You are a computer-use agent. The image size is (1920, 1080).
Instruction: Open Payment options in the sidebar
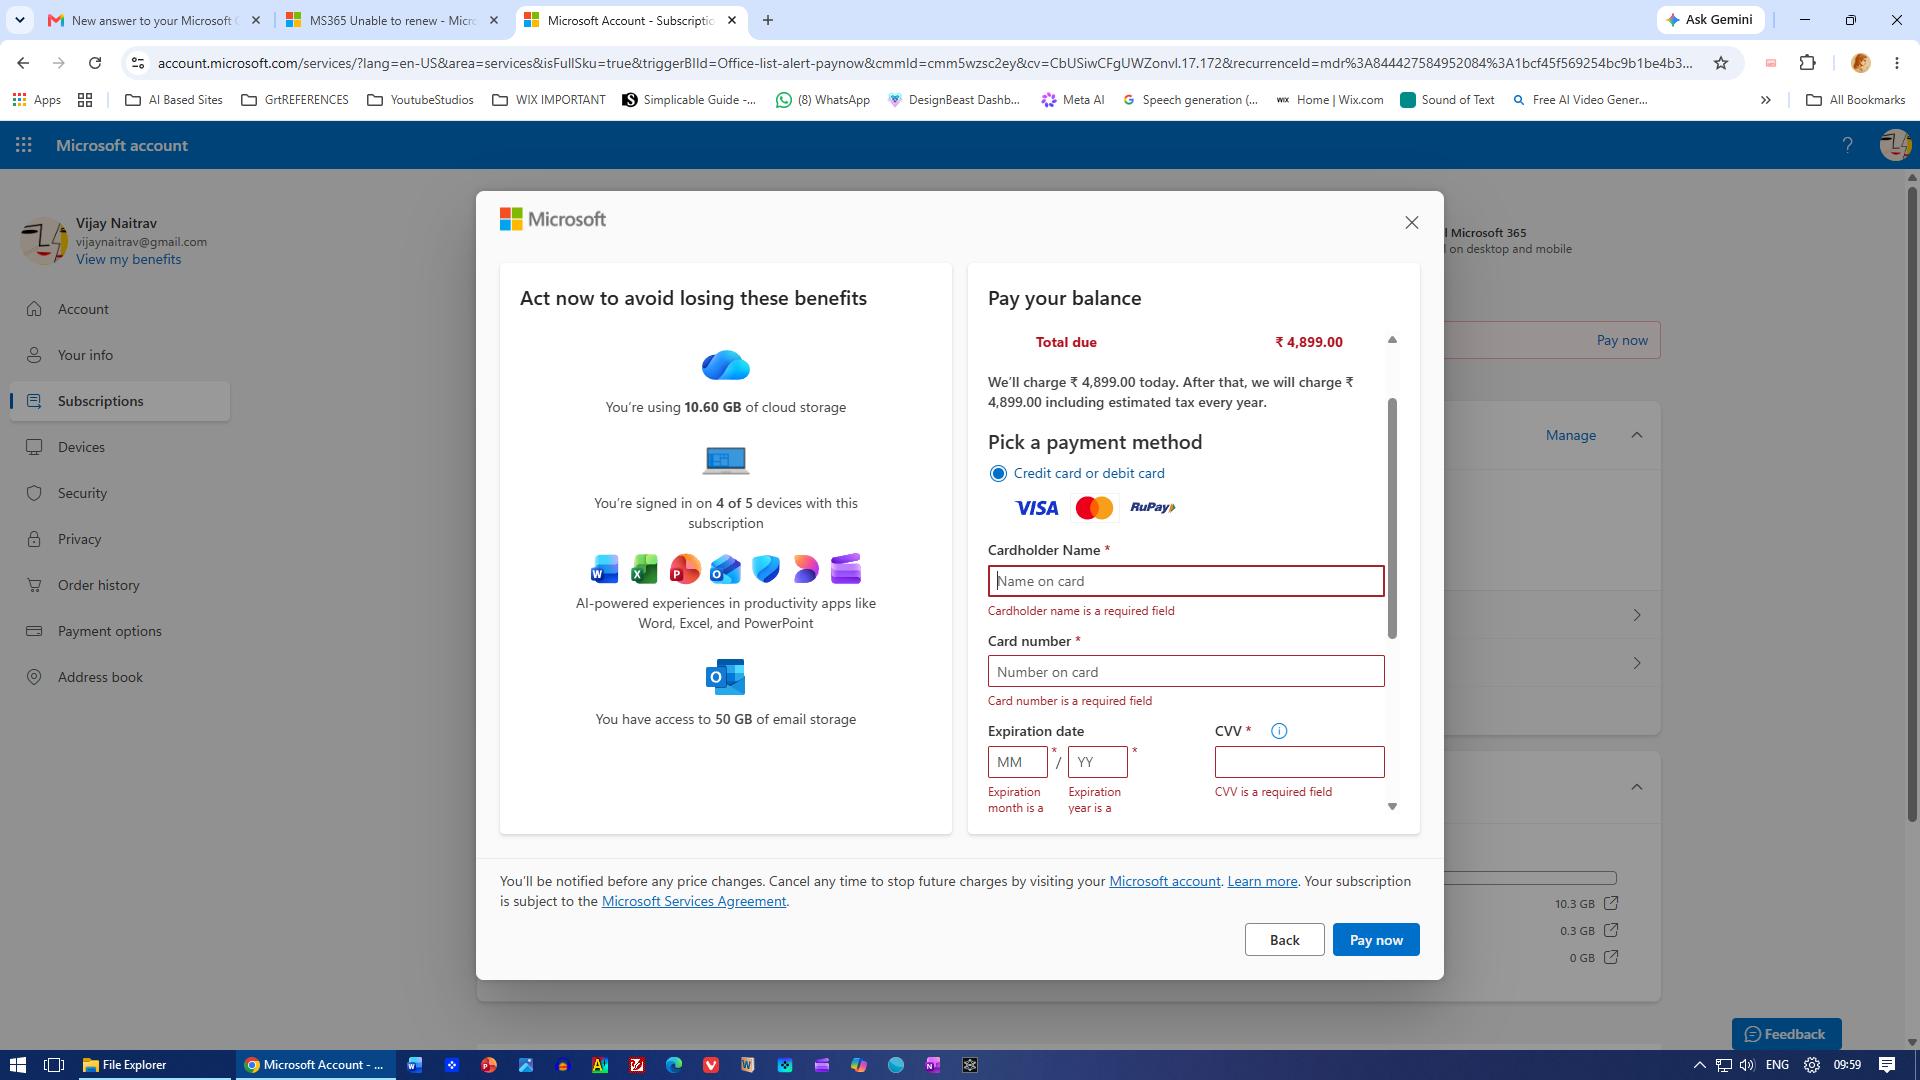coord(120,631)
